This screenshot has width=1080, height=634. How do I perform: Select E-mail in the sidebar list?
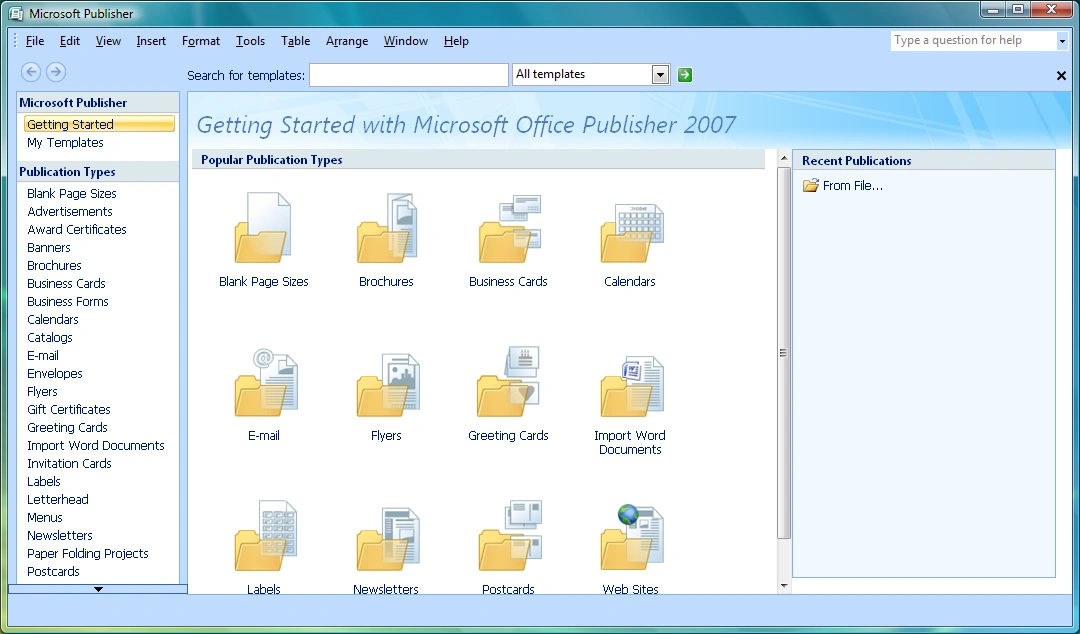43,356
